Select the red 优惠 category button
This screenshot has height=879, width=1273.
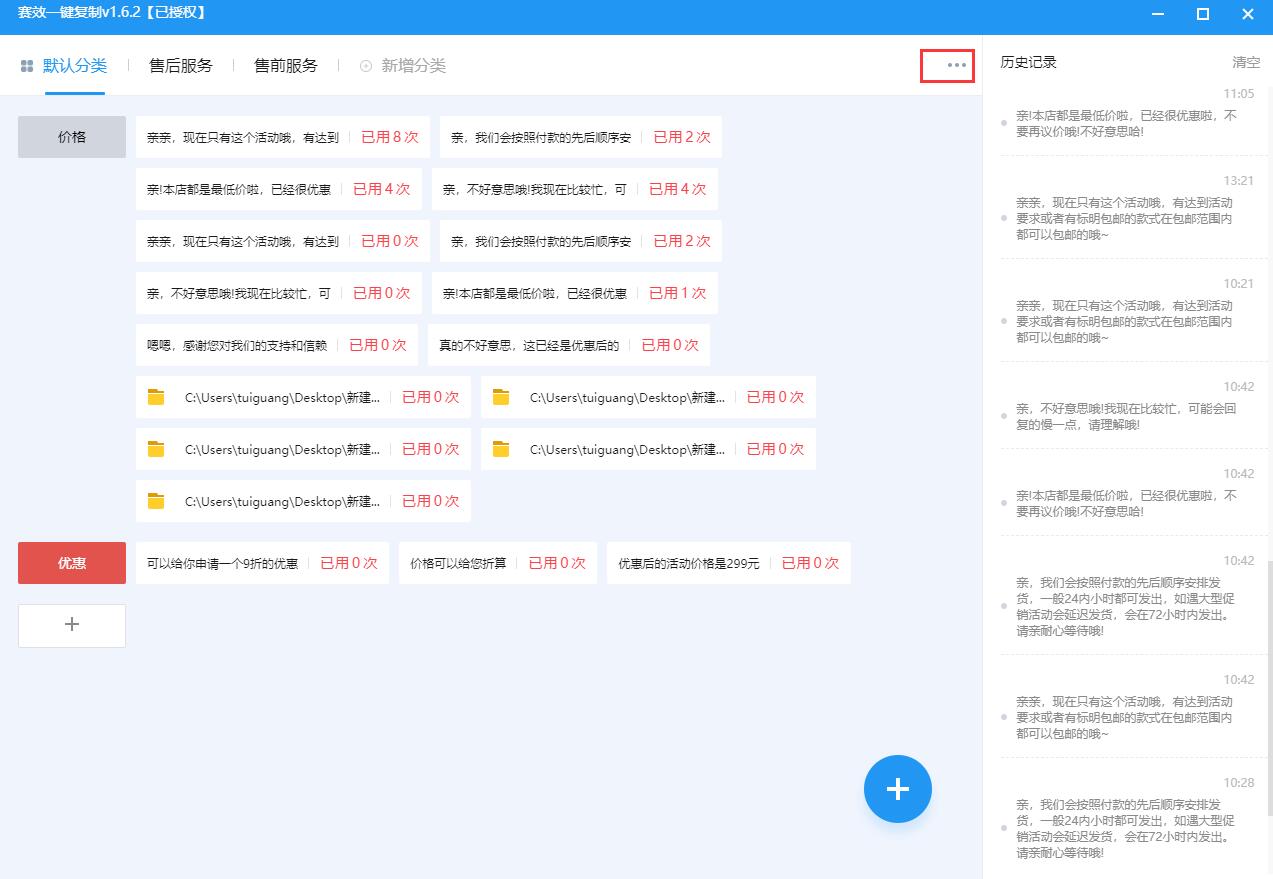71,563
